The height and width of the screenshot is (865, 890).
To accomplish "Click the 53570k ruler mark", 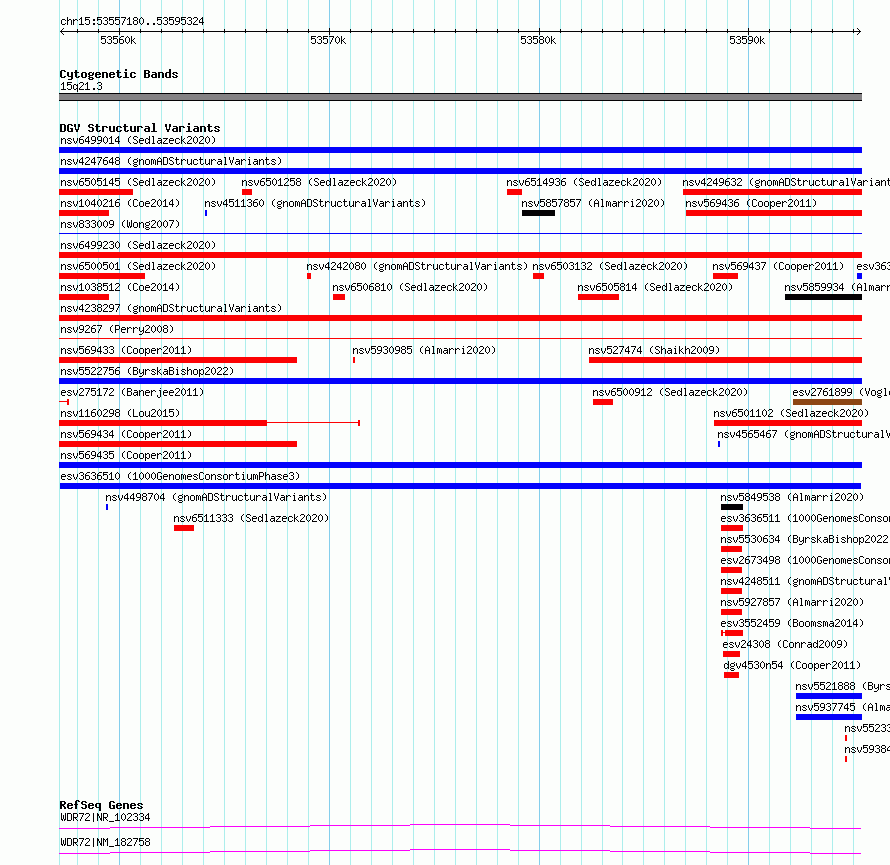I will point(328,40).
